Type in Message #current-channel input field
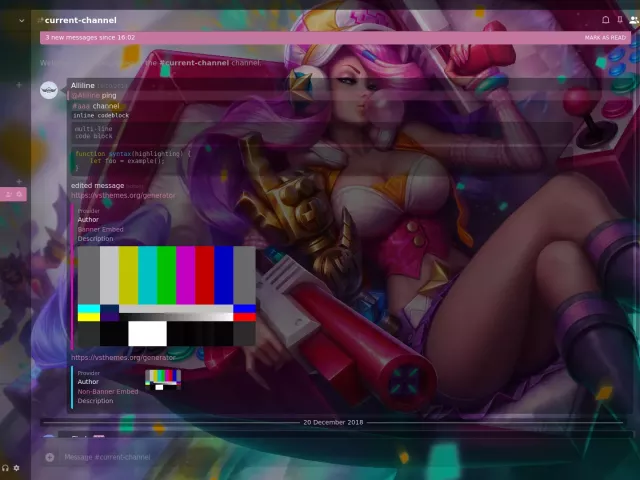 (300, 457)
